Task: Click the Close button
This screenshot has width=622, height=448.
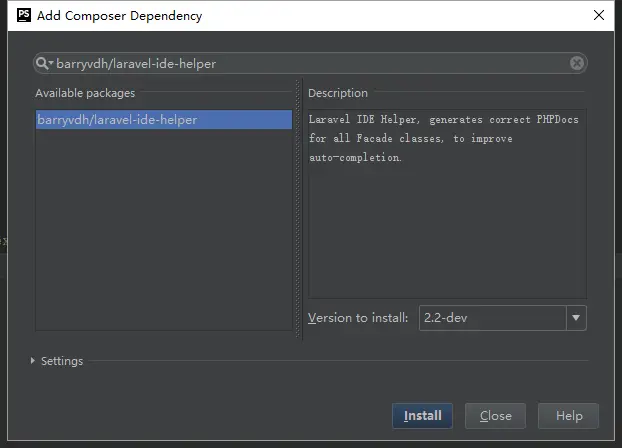Action: [495, 415]
